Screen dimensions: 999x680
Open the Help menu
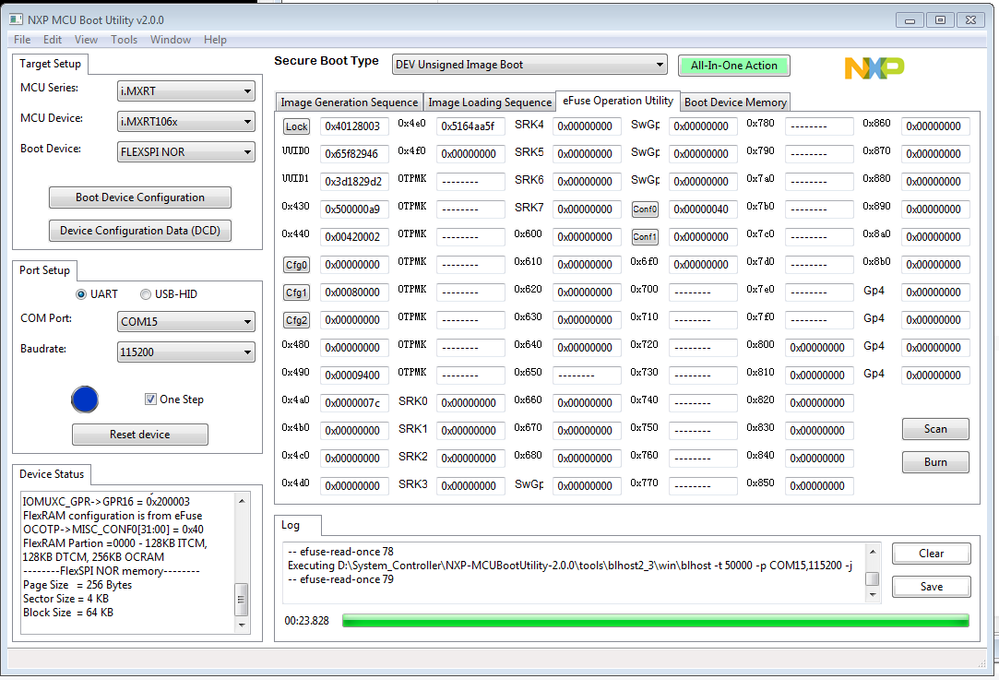pos(215,40)
